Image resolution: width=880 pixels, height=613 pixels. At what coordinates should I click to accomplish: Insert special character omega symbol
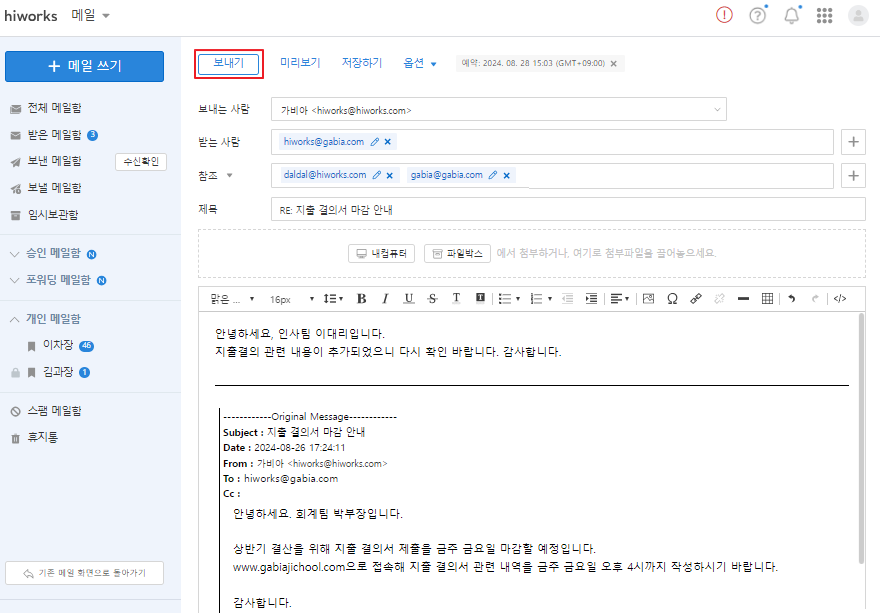click(x=672, y=298)
